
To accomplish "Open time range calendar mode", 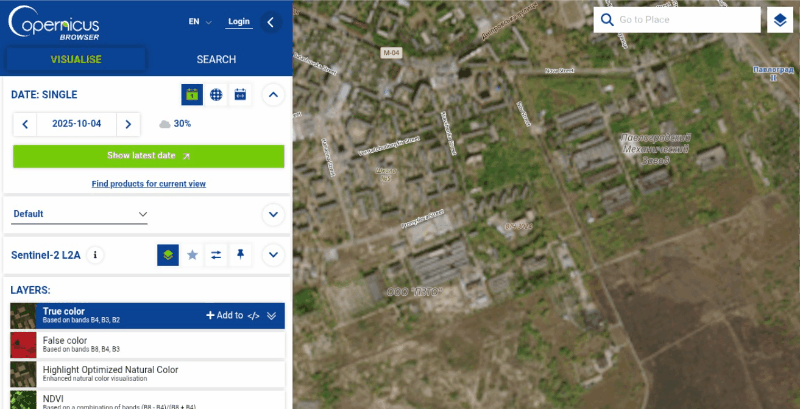I will point(240,95).
